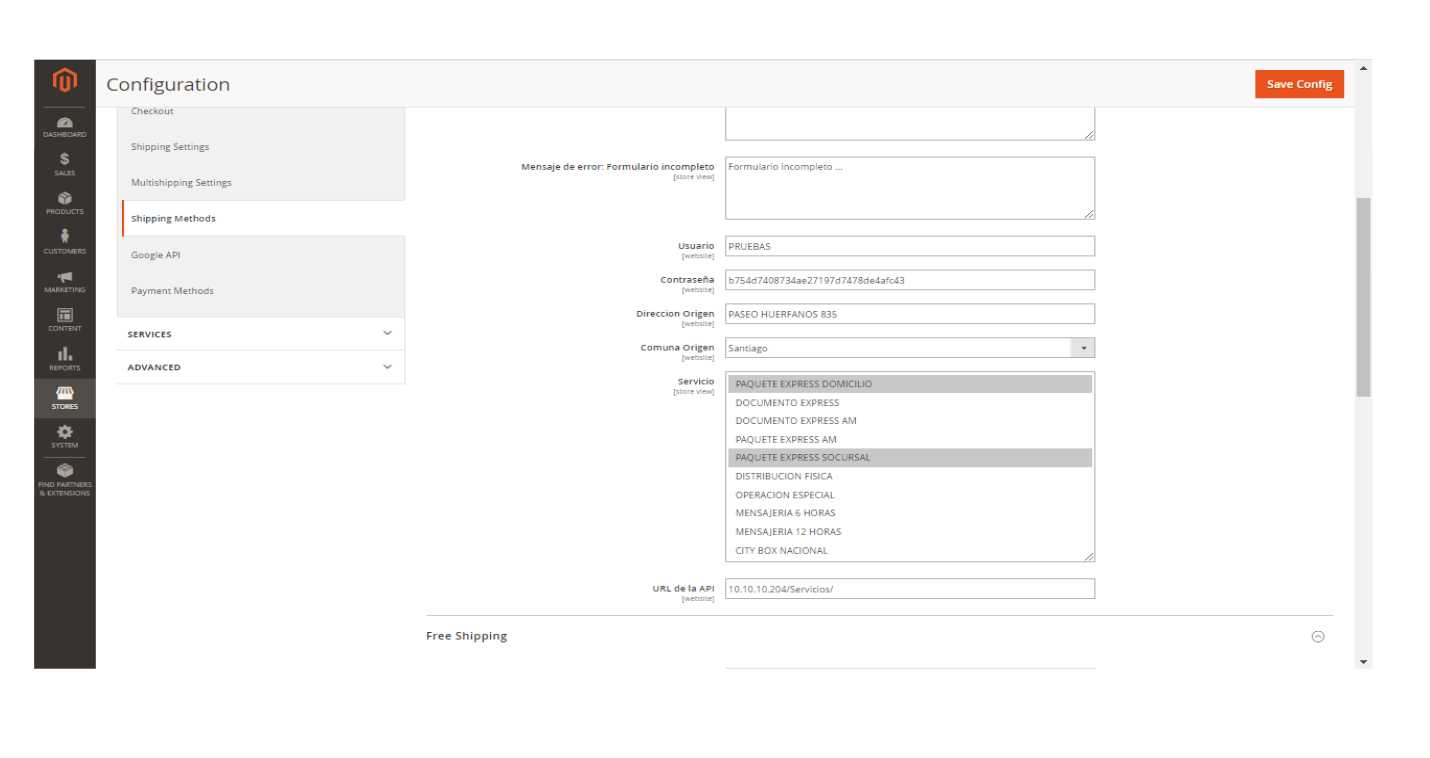Open the Comuna Origen dropdown

click(x=909, y=348)
